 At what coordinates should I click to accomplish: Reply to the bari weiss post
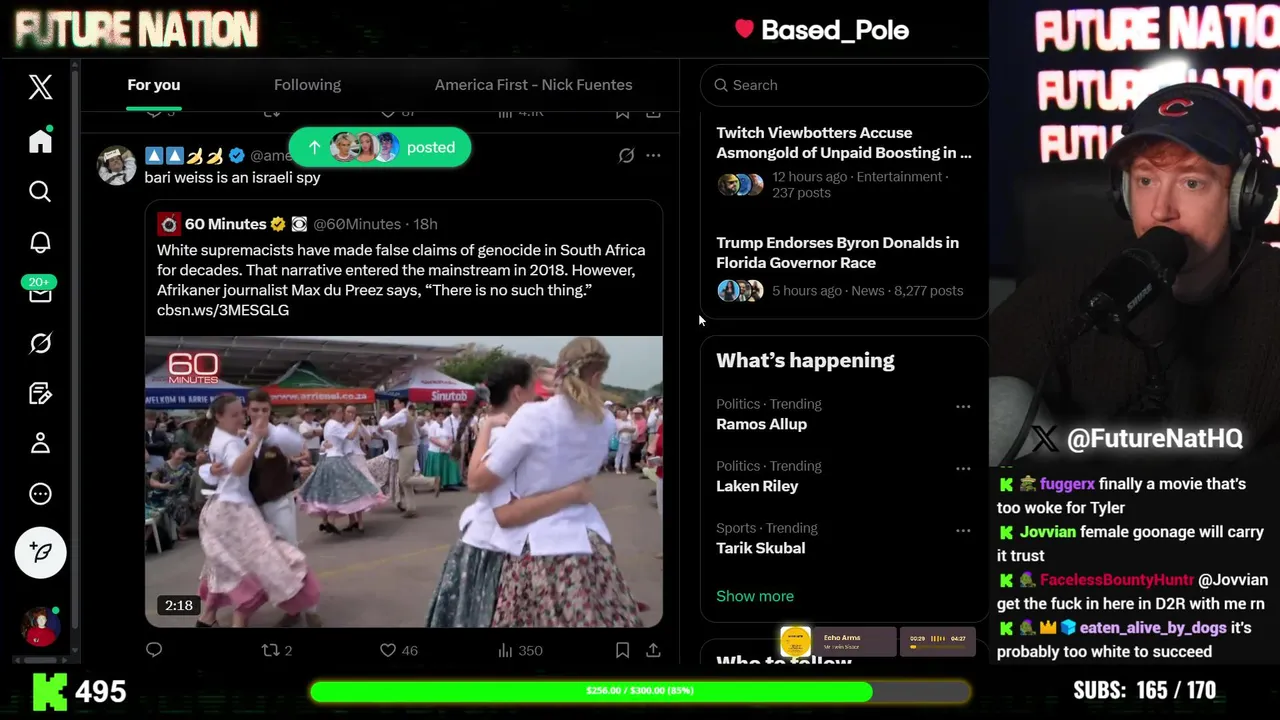(x=154, y=650)
